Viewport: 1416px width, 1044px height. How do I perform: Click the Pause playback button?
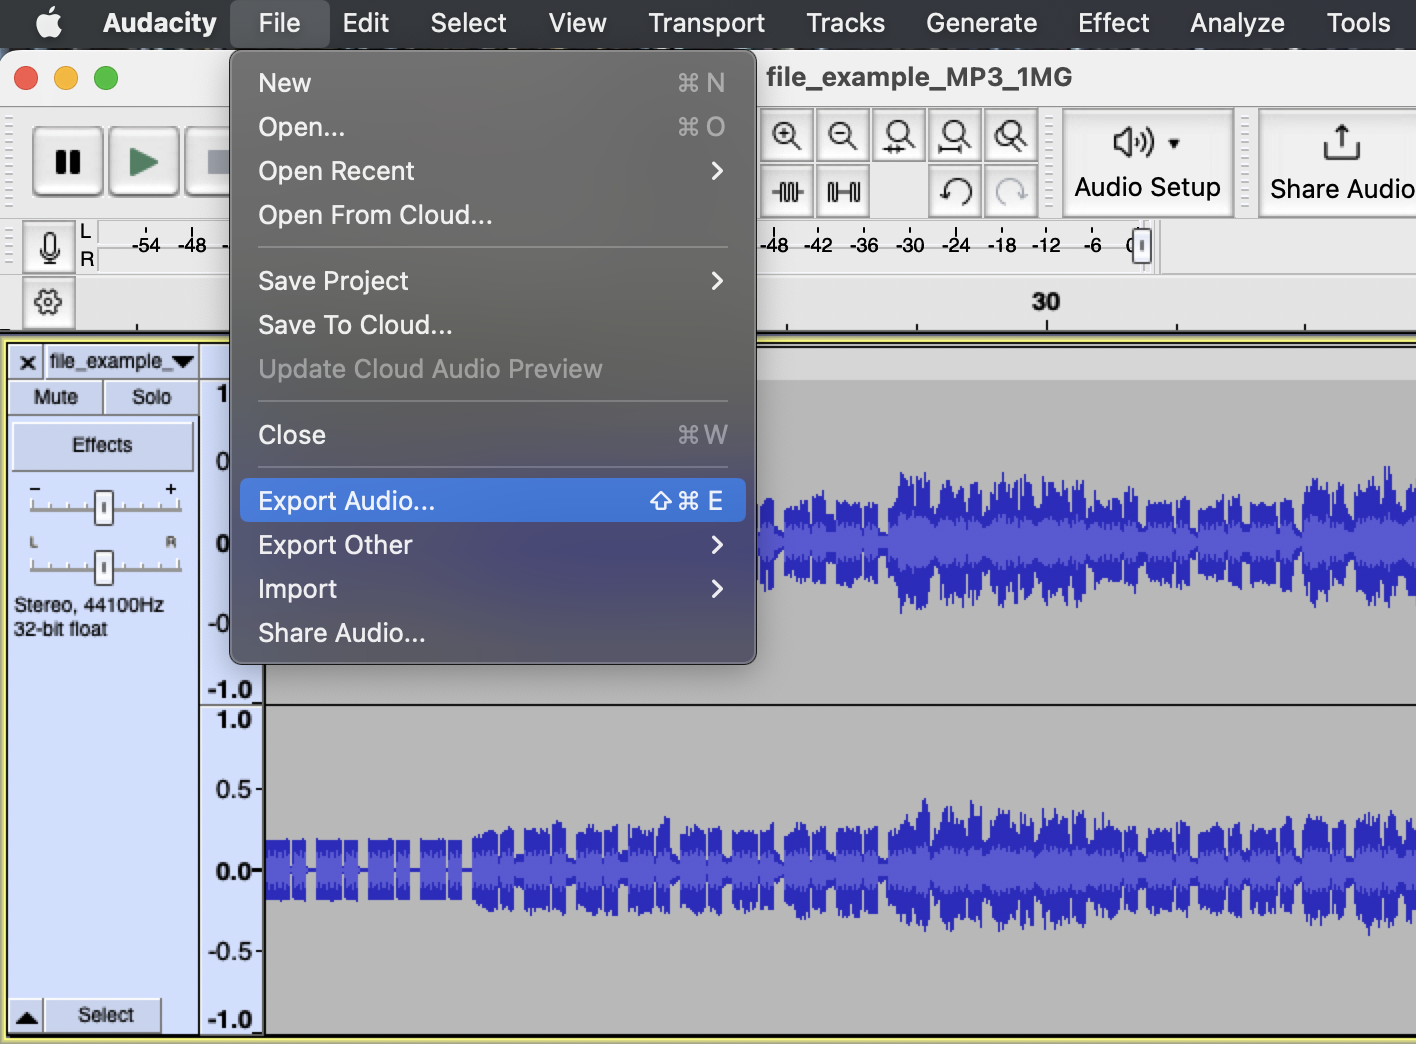click(68, 161)
